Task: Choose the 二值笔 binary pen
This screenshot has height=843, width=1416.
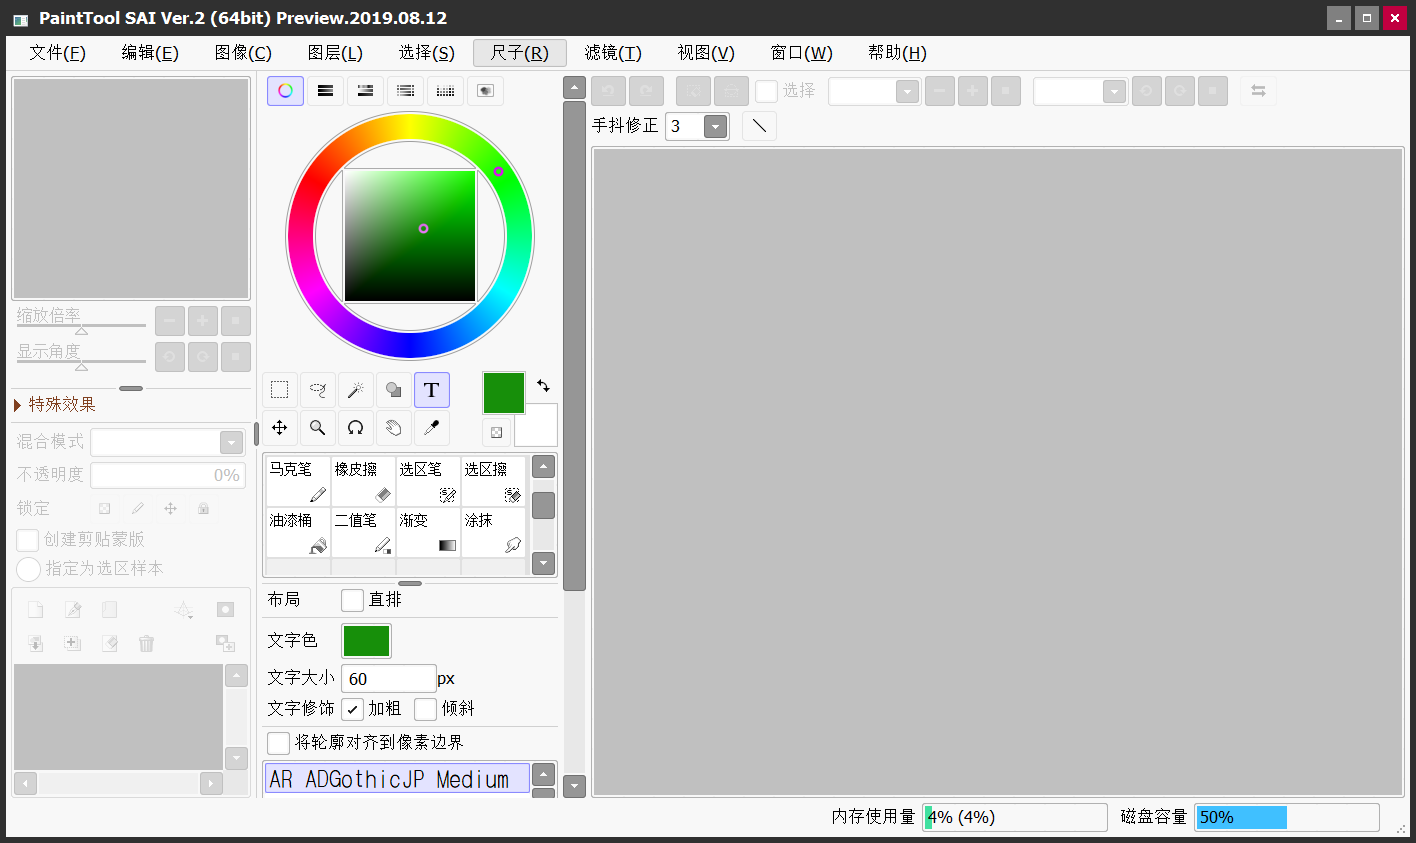Action: tap(363, 533)
